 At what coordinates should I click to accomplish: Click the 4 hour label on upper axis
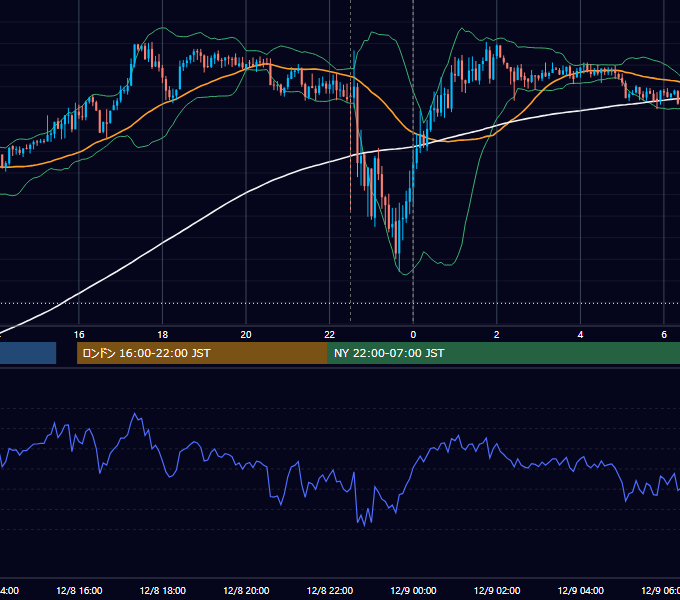point(580,335)
